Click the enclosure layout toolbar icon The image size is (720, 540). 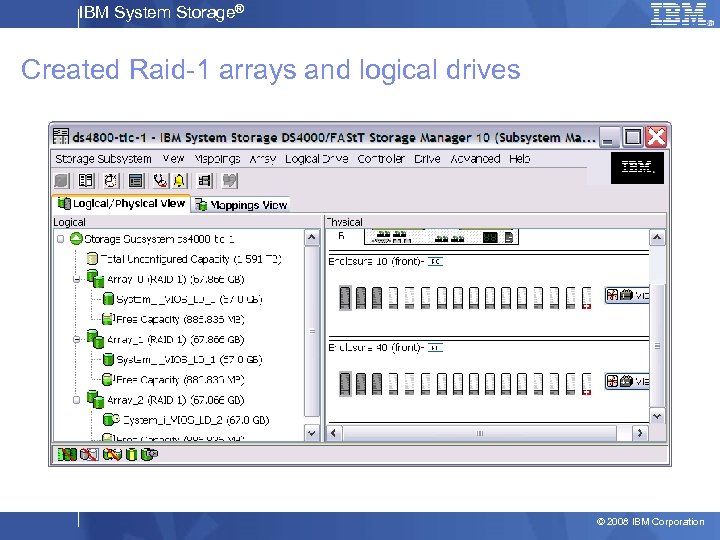coord(204,180)
